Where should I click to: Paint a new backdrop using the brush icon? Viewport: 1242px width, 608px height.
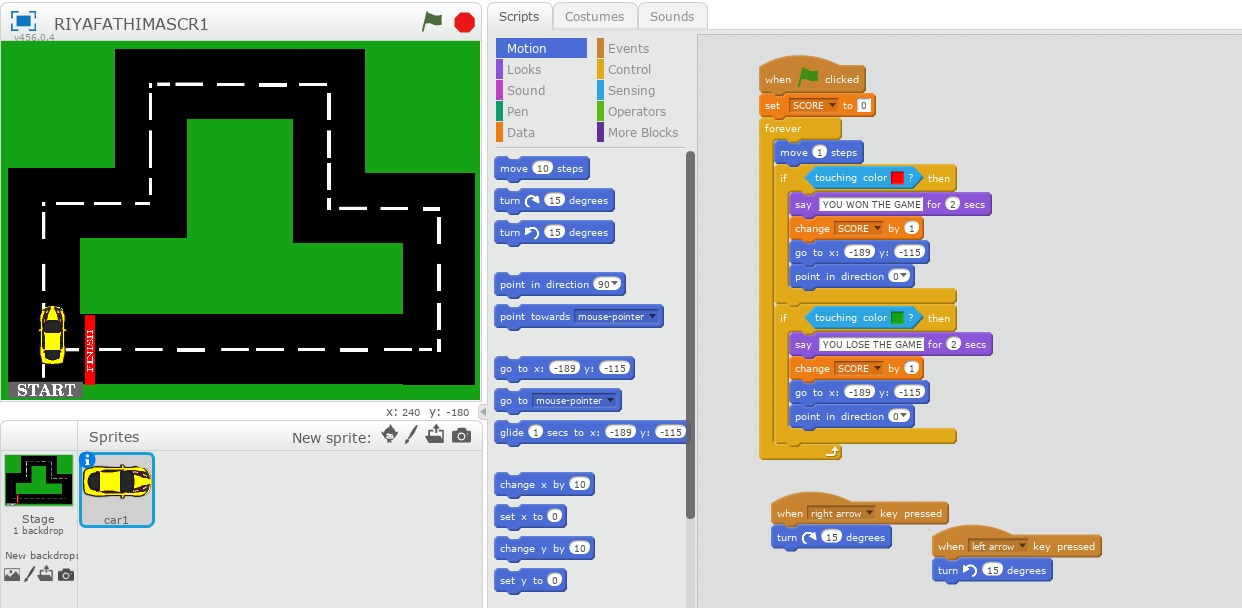pyautogui.click(x=30, y=574)
